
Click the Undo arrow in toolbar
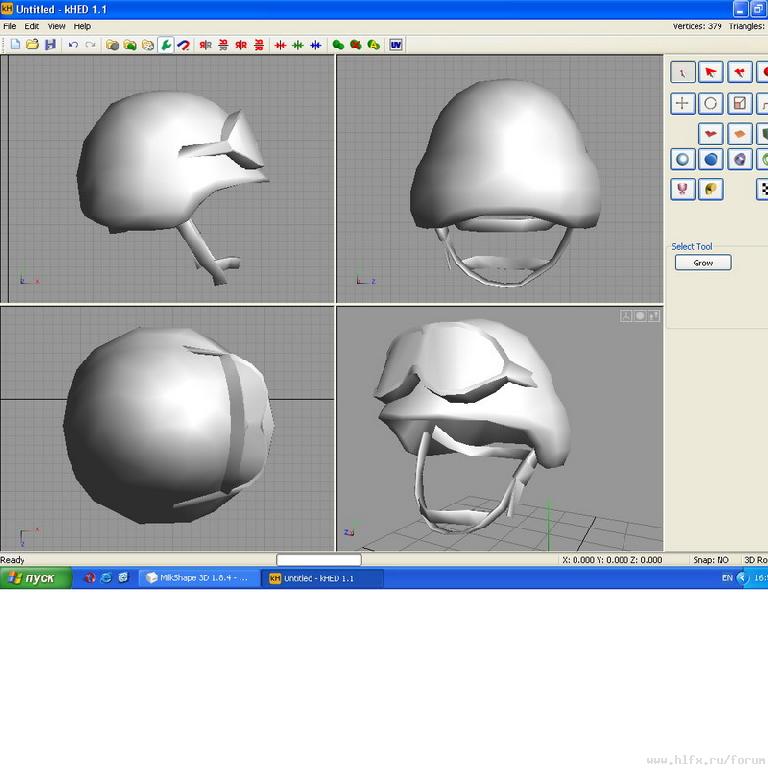73,45
